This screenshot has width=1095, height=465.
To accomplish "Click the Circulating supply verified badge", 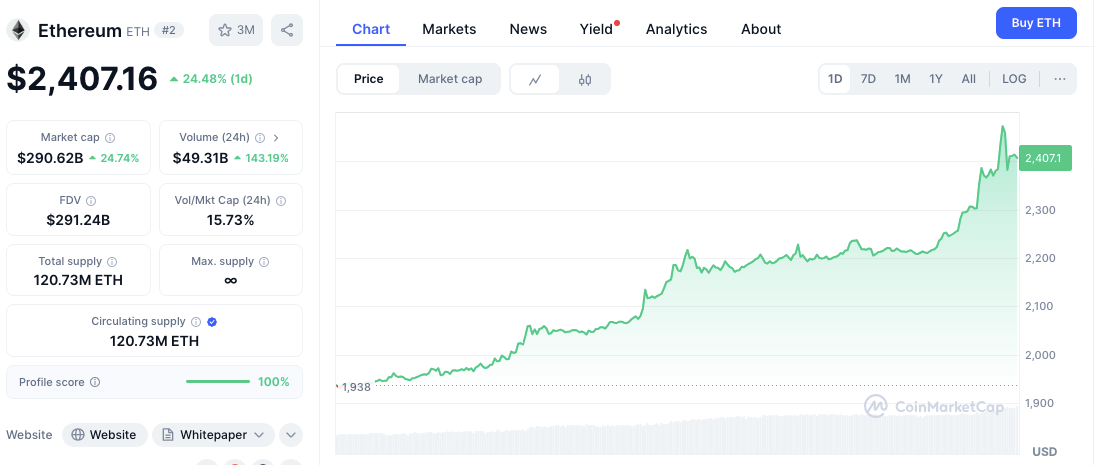I will 212,322.
